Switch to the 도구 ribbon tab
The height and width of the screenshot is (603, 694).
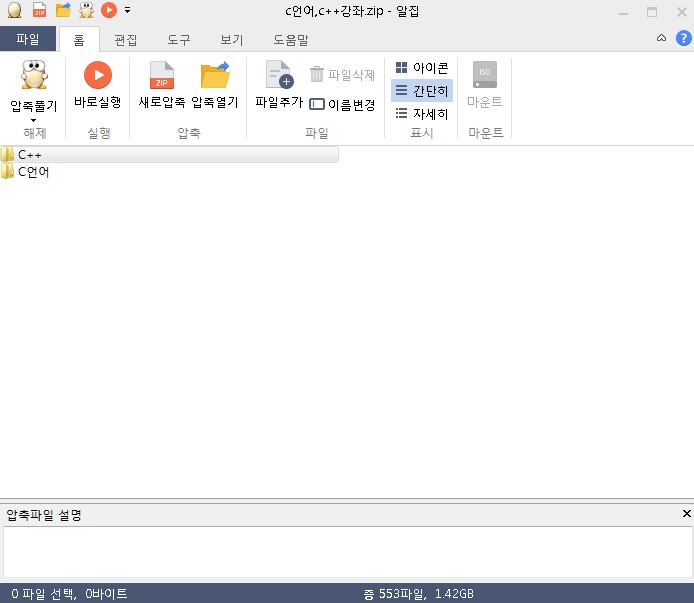point(179,40)
